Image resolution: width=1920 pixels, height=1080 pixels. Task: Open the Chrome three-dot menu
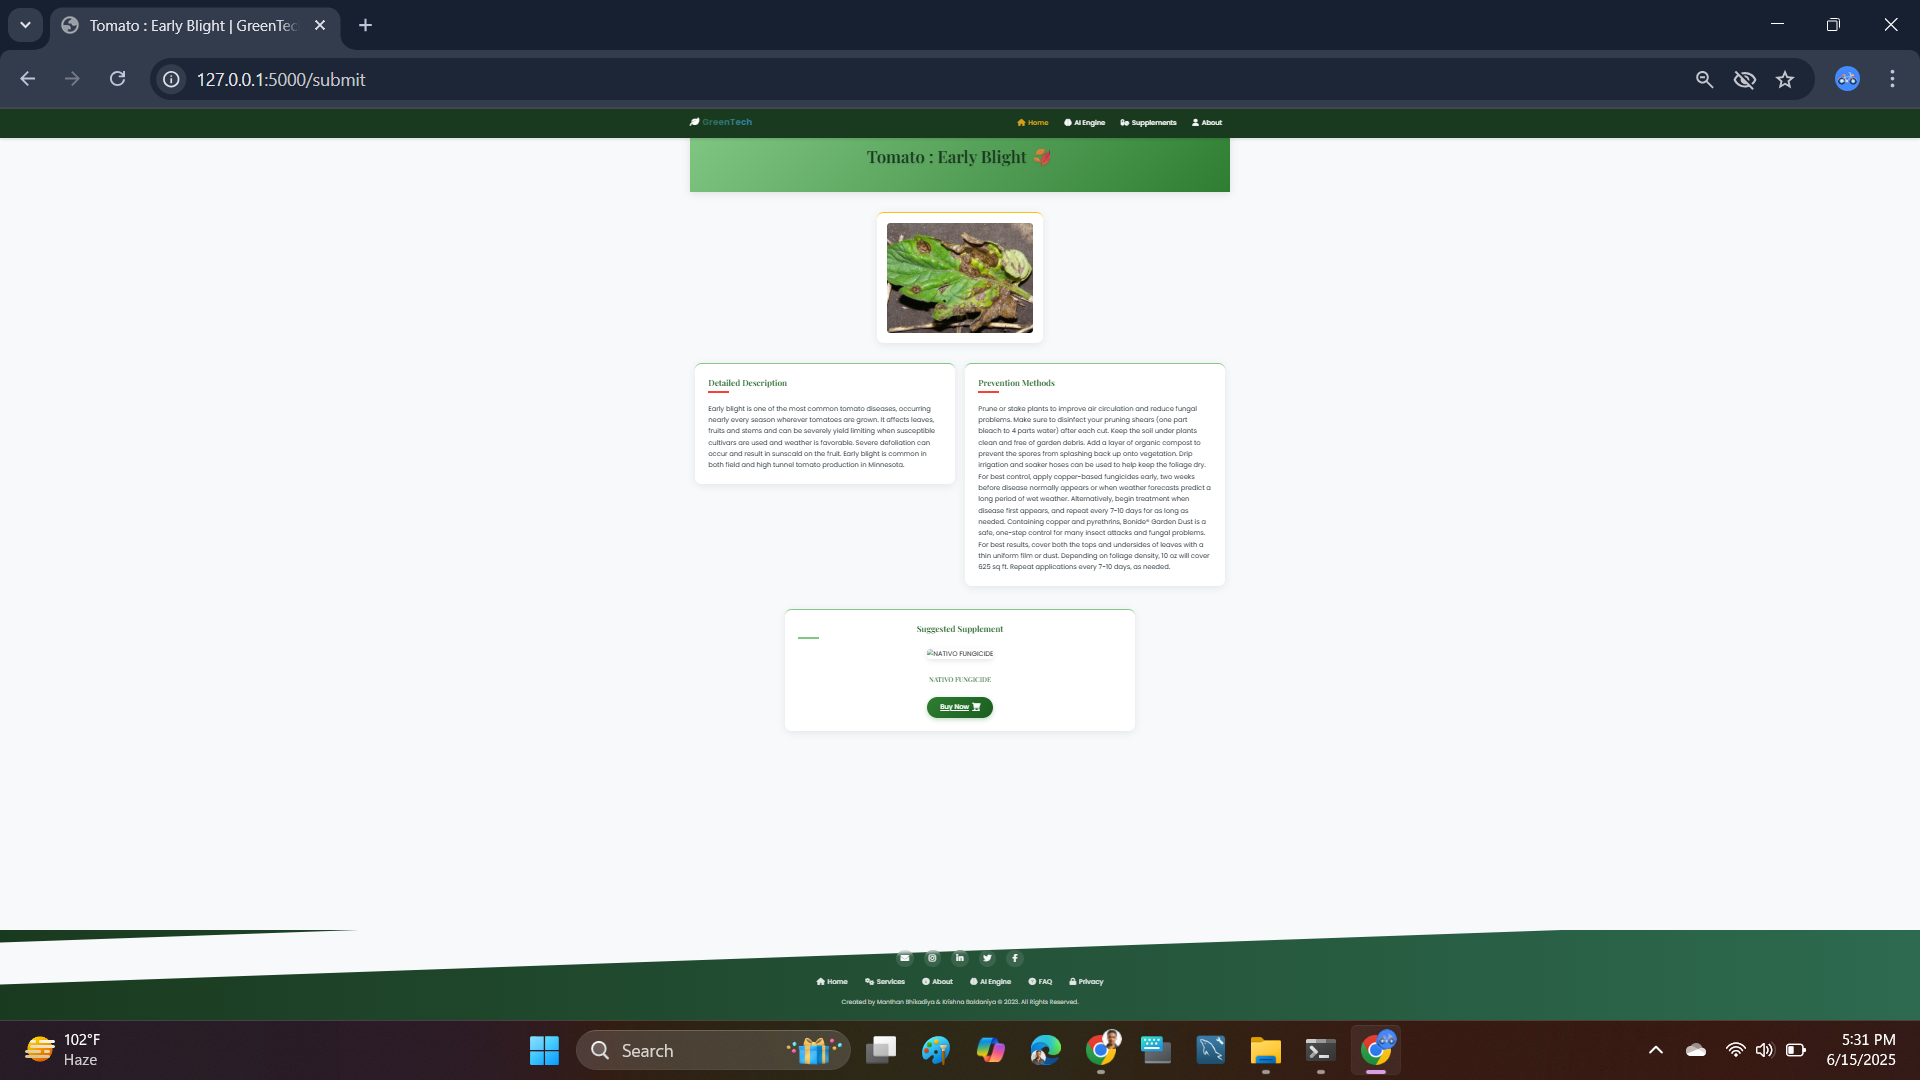[x=1892, y=79]
